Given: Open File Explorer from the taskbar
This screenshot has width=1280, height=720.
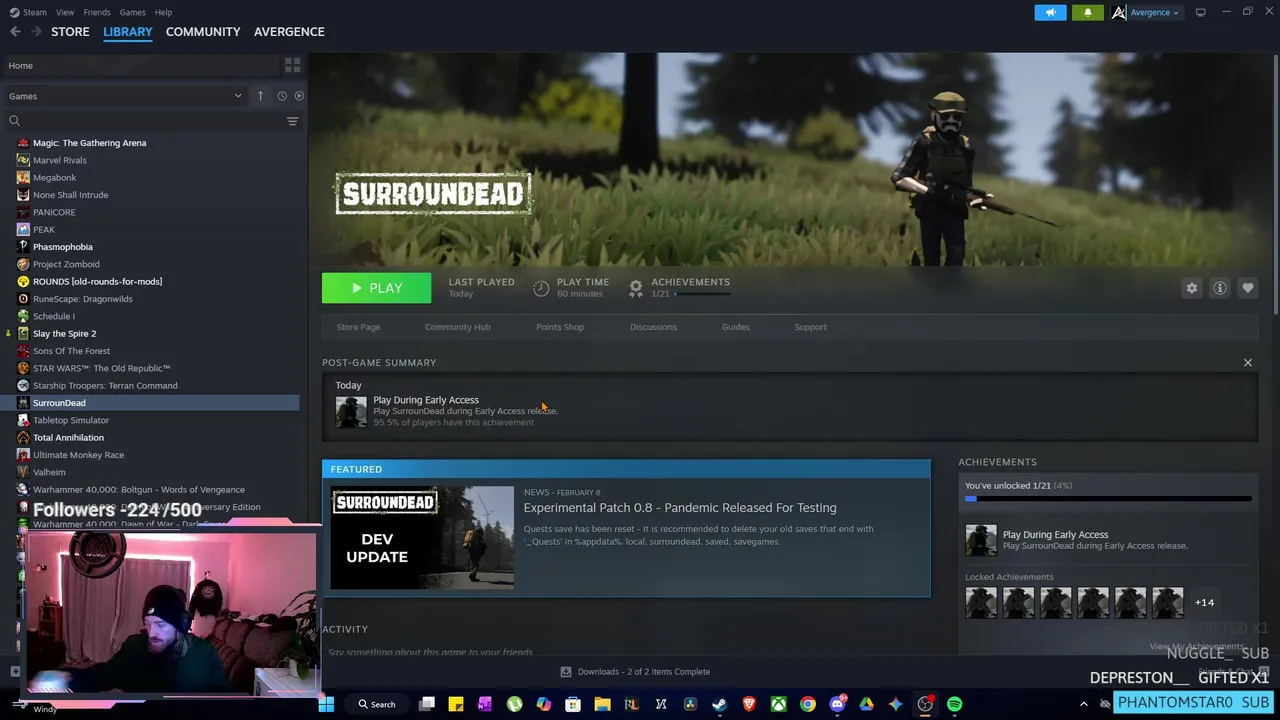Looking at the screenshot, I should pyautogui.click(x=602, y=704).
